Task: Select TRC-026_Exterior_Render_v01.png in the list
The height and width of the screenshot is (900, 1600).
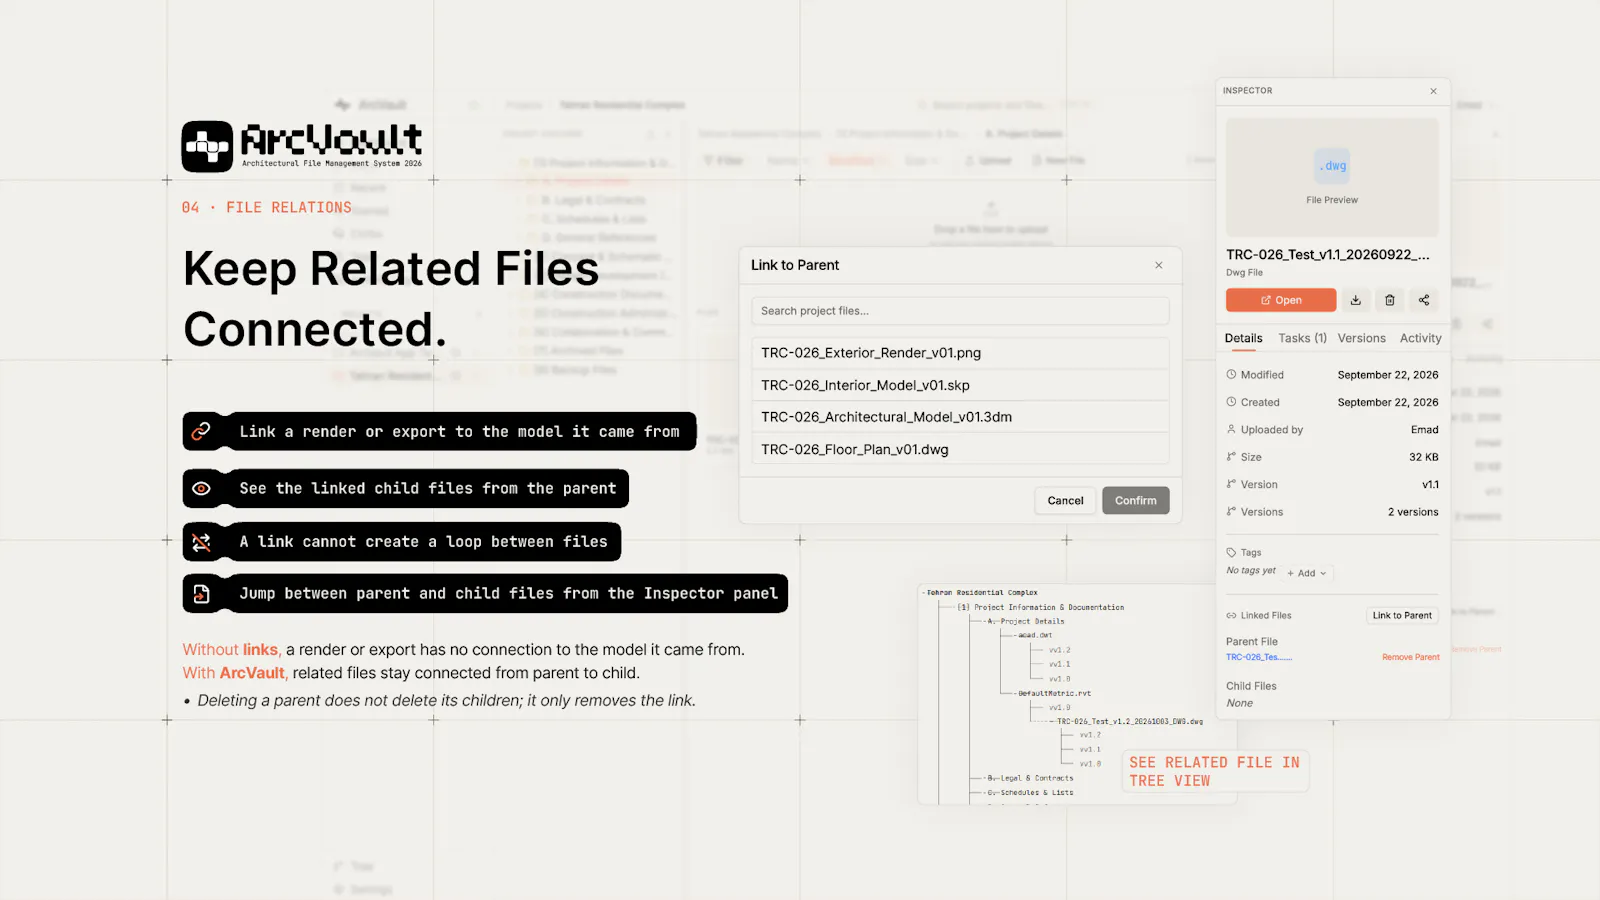Action: coord(960,353)
